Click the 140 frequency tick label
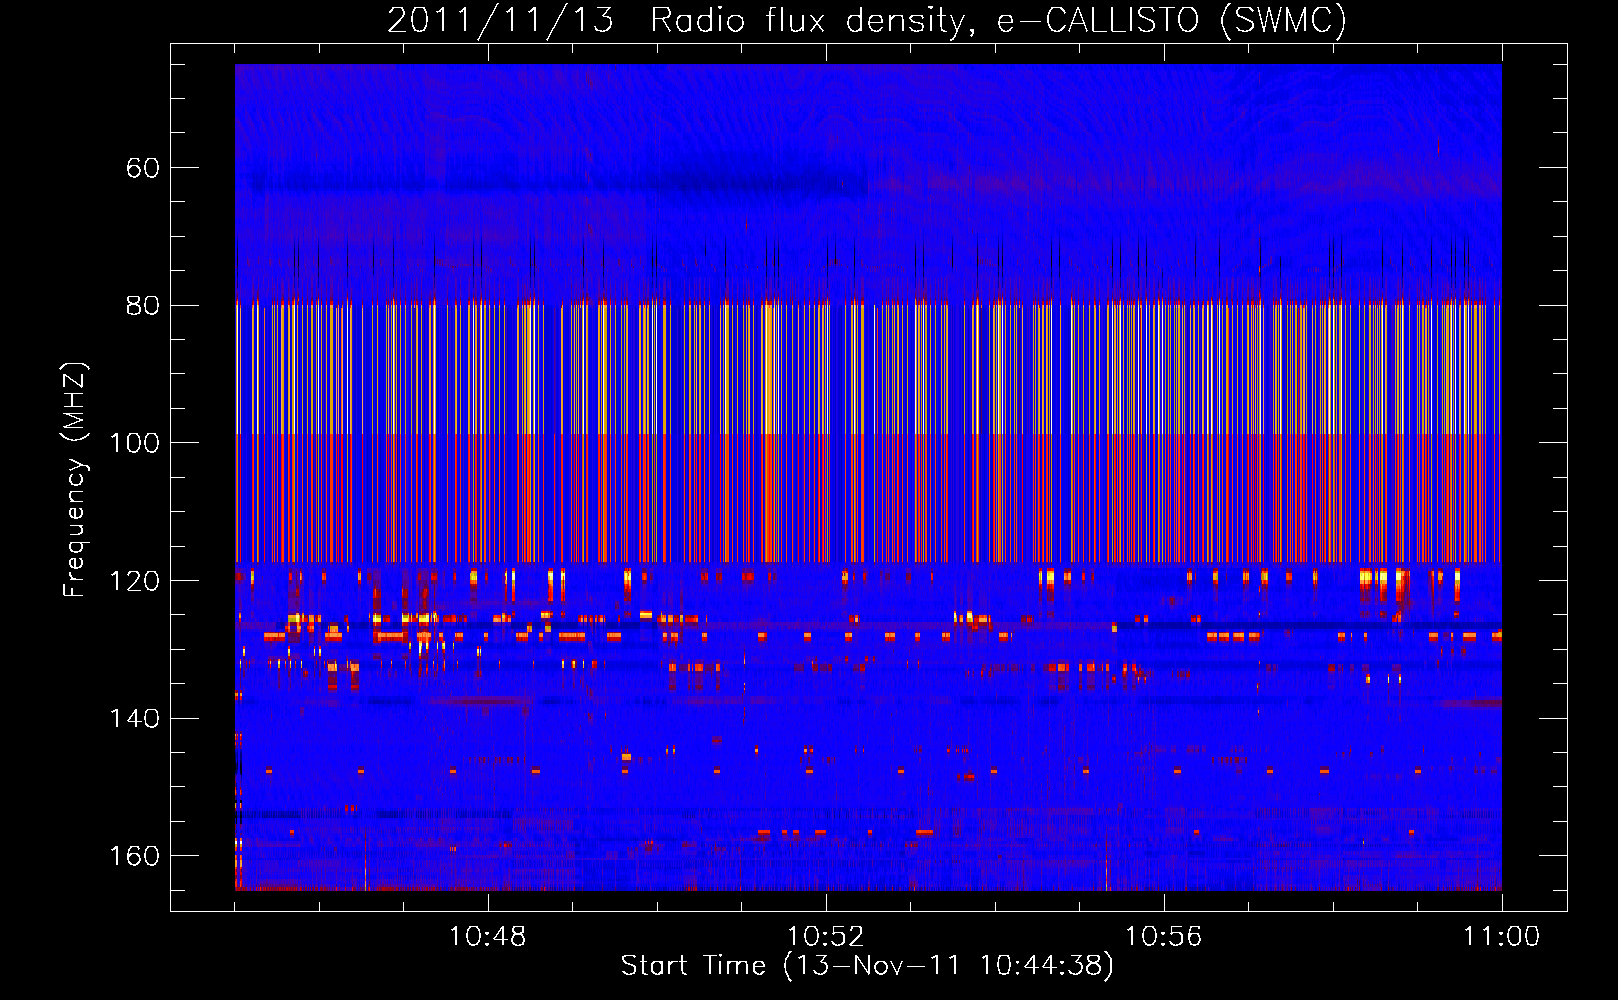Image resolution: width=1618 pixels, height=1000 pixels. click(135, 719)
